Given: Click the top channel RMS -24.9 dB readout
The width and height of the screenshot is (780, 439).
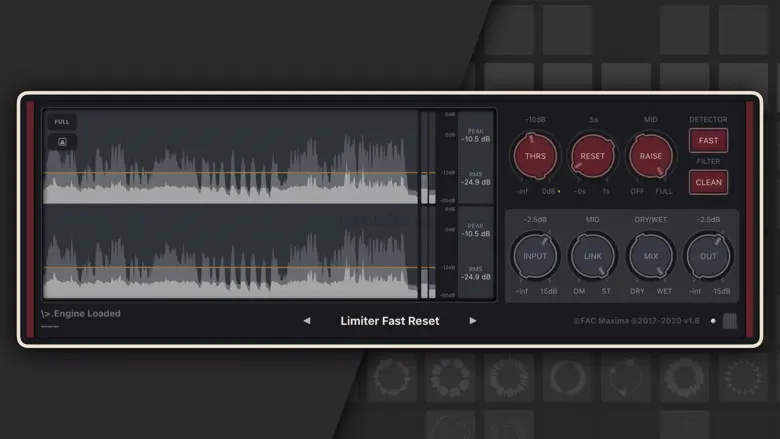Looking at the screenshot, I should click(x=476, y=179).
